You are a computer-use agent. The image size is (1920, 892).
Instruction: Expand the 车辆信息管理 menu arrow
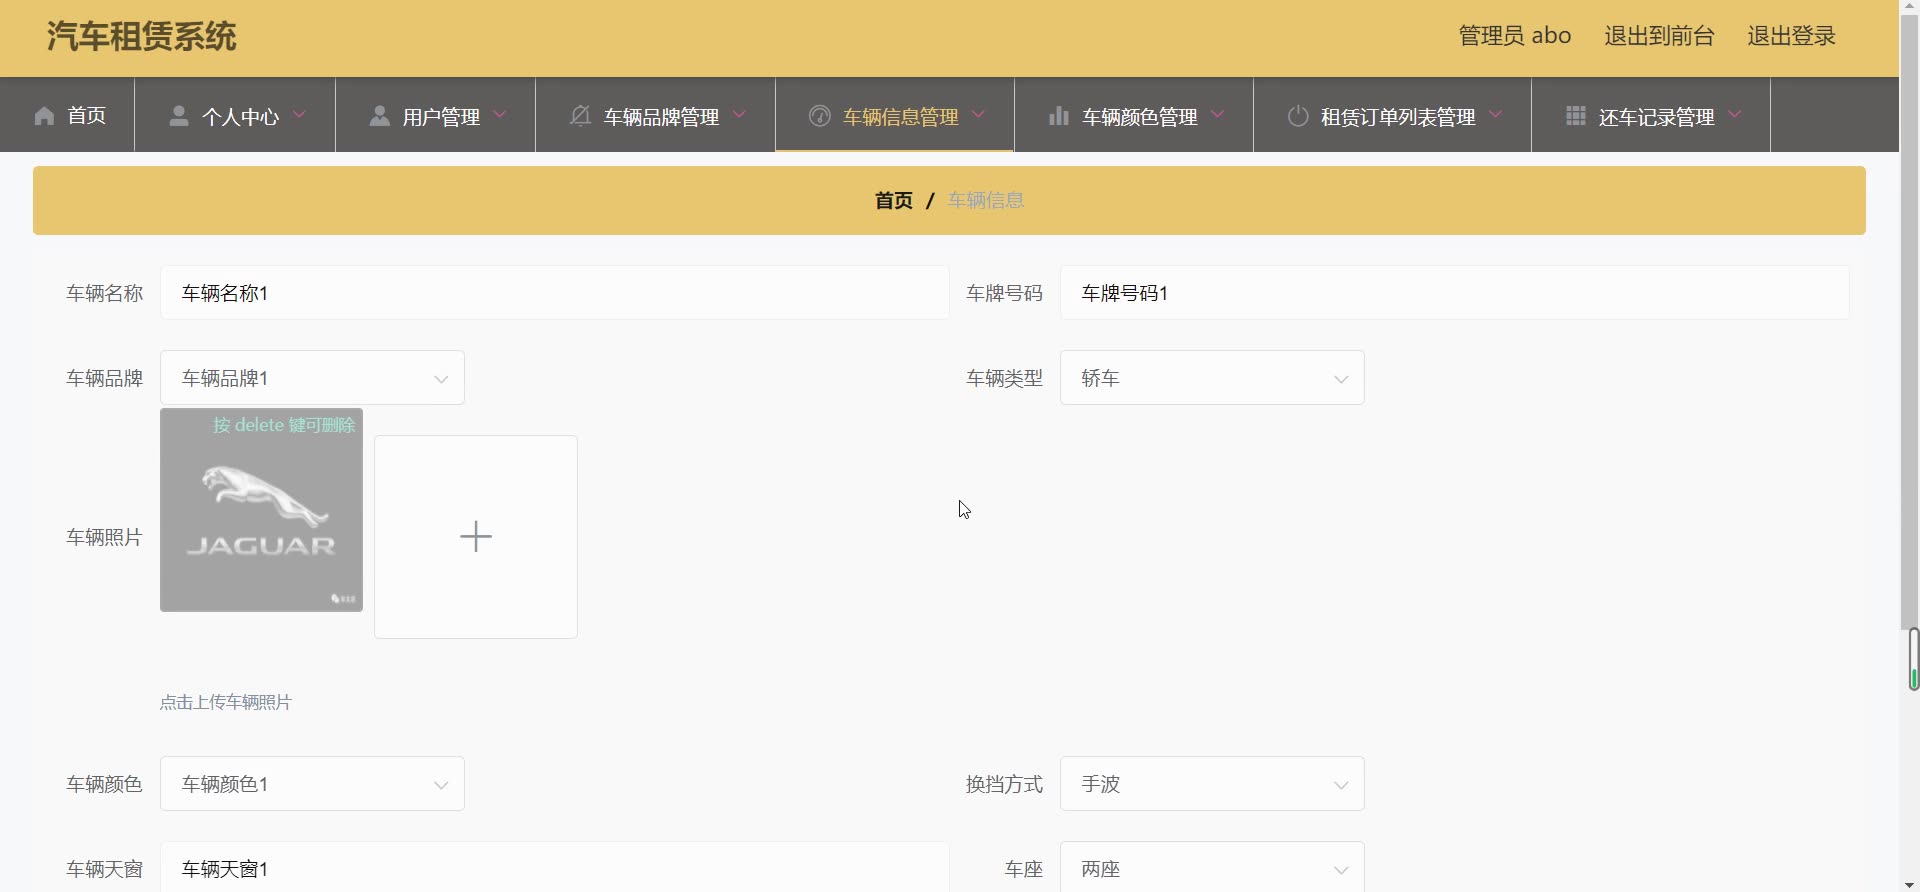pyautogui.click(x=978, y=115)
